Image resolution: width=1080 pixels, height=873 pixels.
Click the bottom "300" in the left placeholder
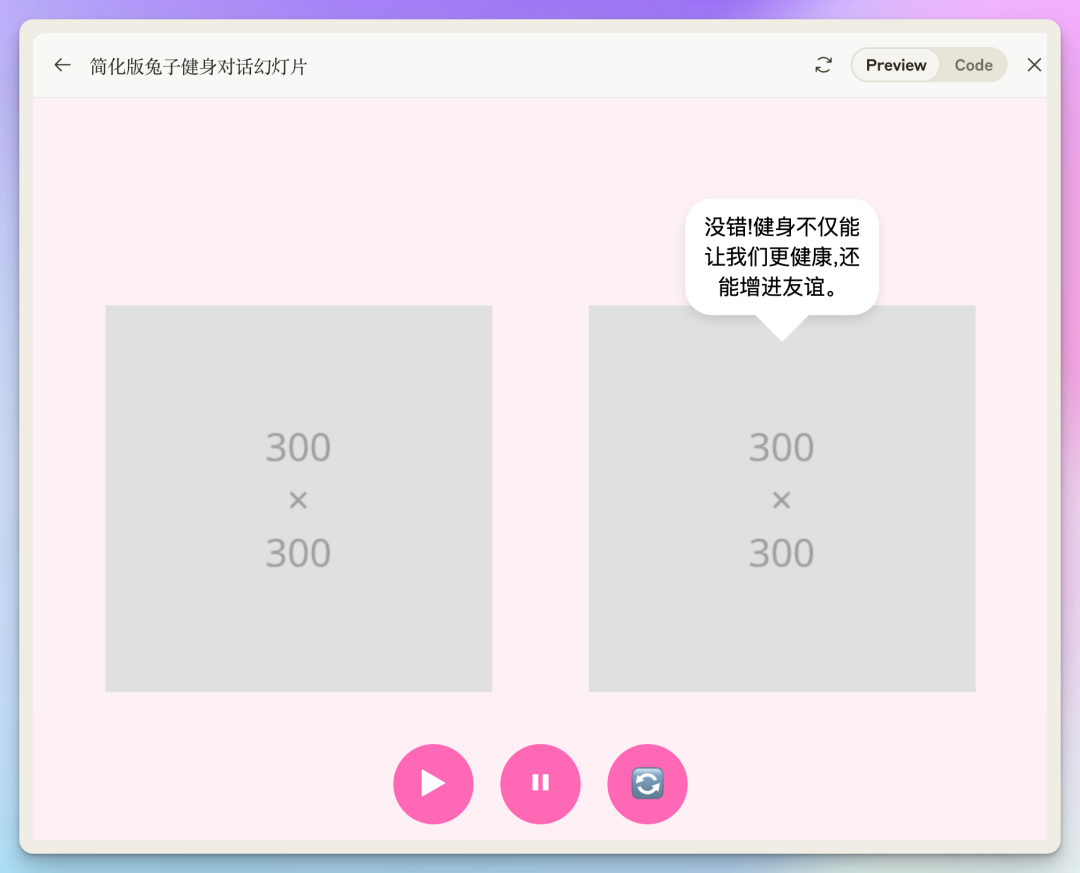[298, 553]
